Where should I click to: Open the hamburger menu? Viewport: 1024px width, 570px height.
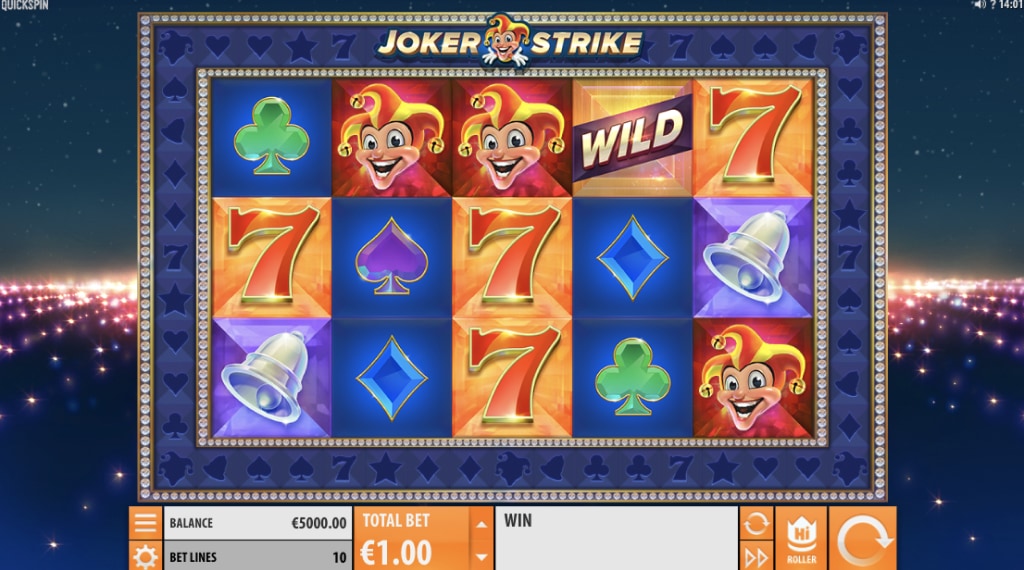[x=145, y=523]
